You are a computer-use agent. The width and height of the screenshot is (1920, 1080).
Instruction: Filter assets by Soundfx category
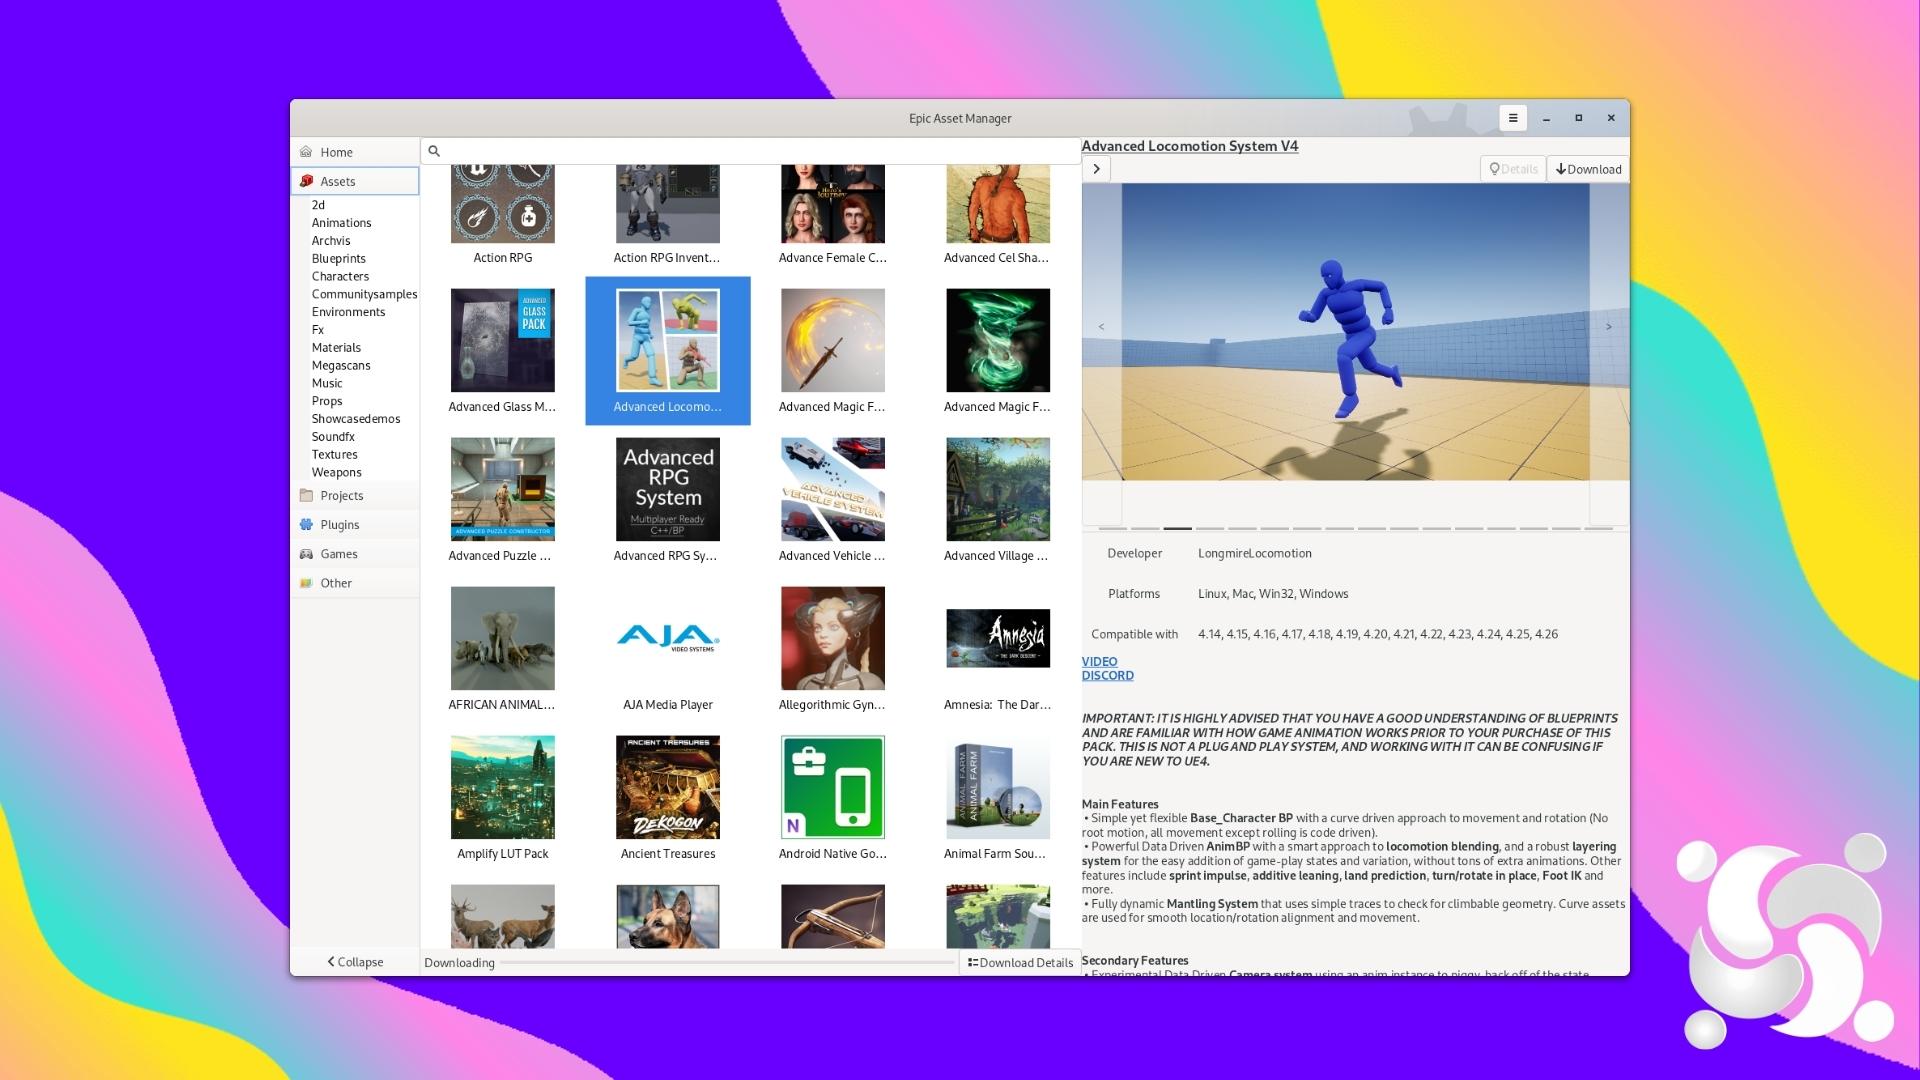point(333,437)
